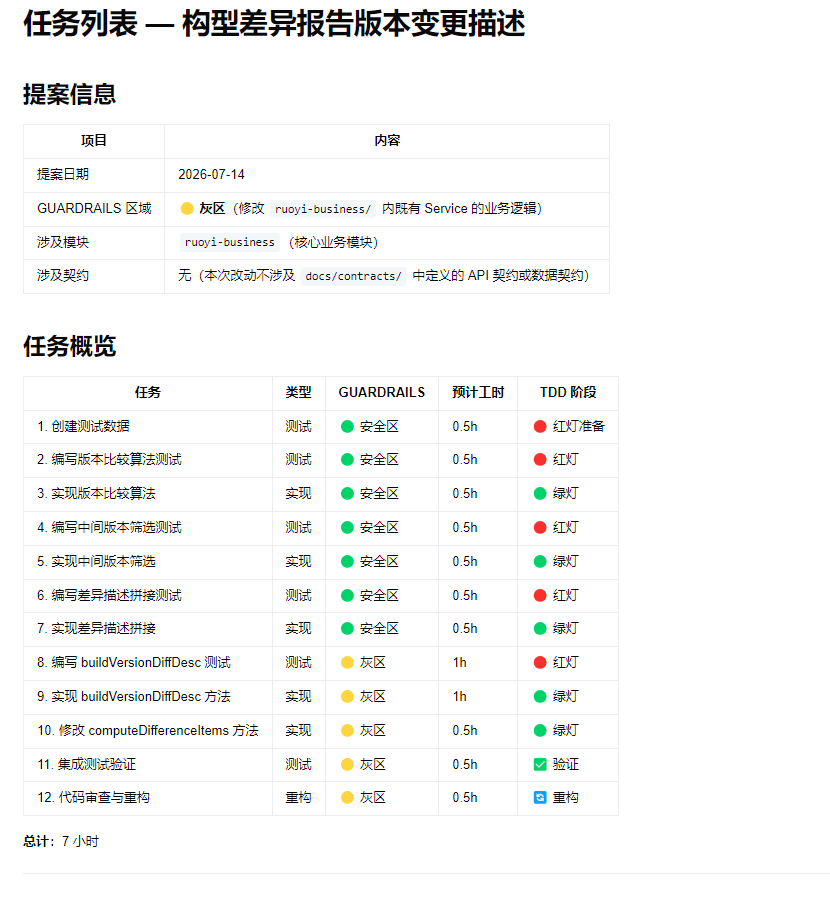Image resolution: width=830 pixels, height=905 pixels.
Task: Click the 提案信息 heading
Action: click(69, 94)
